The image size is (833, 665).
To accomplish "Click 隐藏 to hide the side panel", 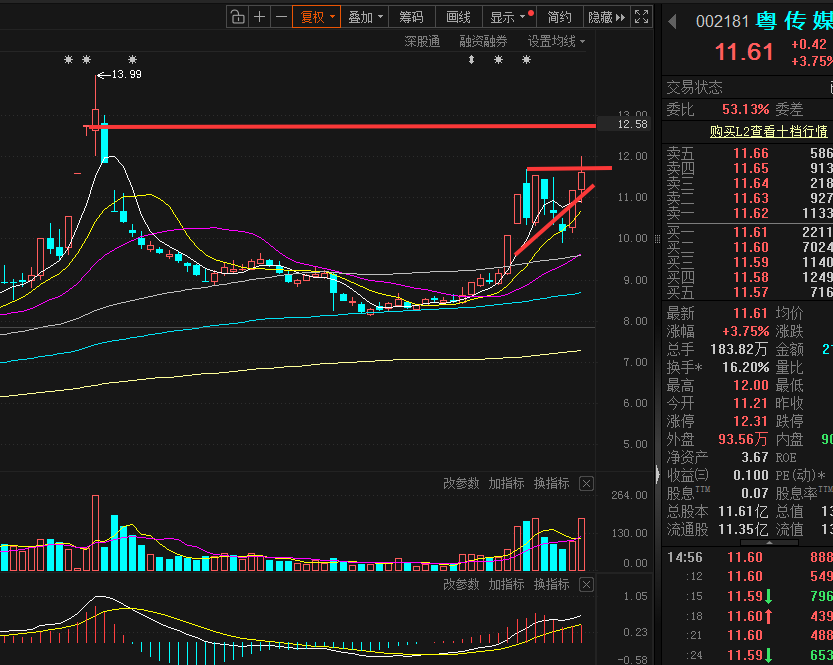I will point(606,17).
